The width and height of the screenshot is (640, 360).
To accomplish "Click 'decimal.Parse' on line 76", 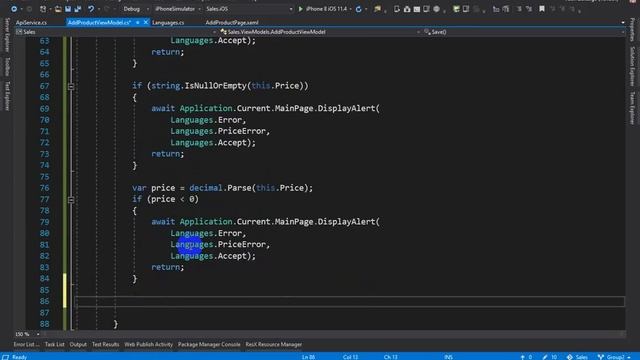I will (x=220, y=188).
